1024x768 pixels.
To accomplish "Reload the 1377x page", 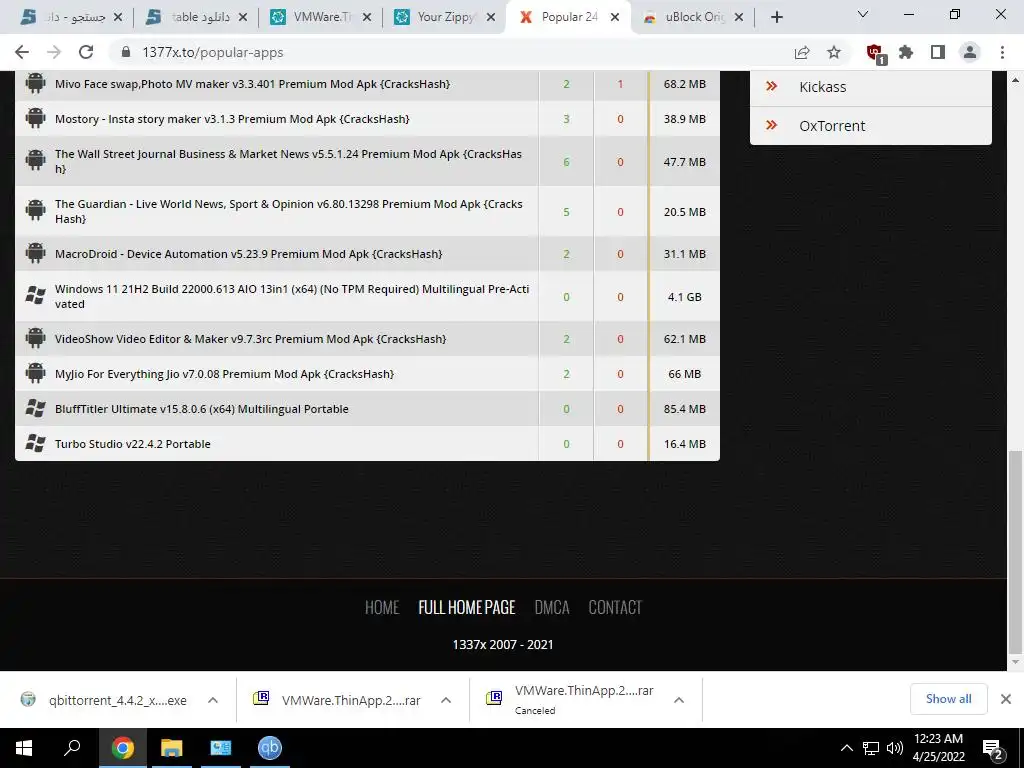I will pos(86,52).
